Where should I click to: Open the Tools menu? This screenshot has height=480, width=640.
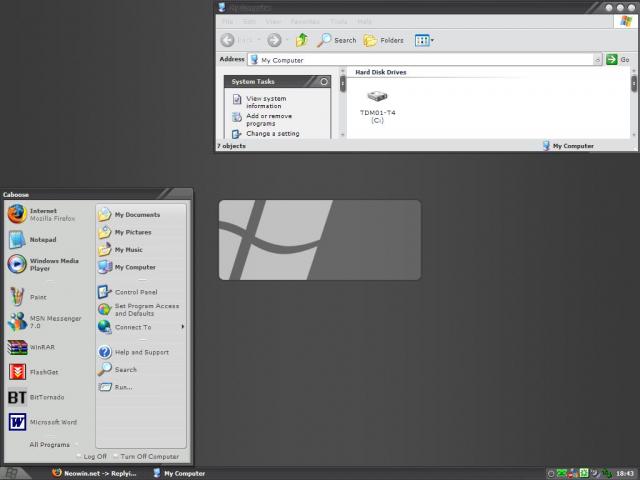click(338, 21)
